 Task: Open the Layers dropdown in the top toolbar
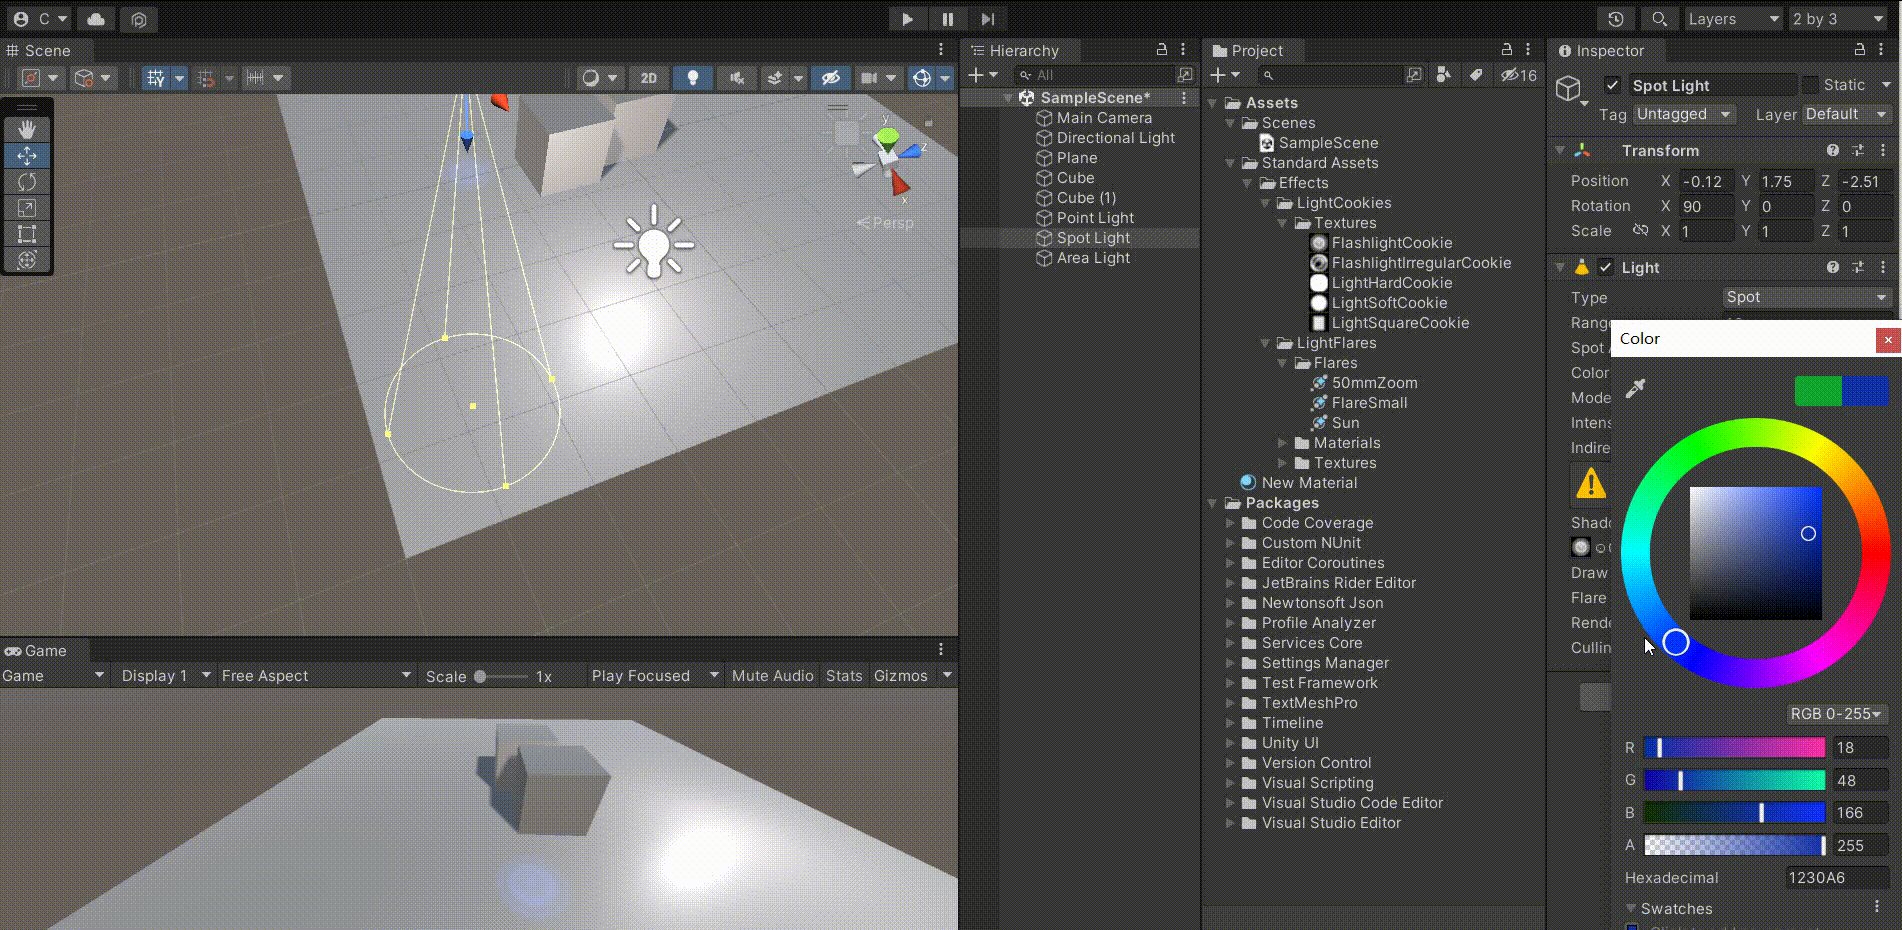tap(1733, 19)
